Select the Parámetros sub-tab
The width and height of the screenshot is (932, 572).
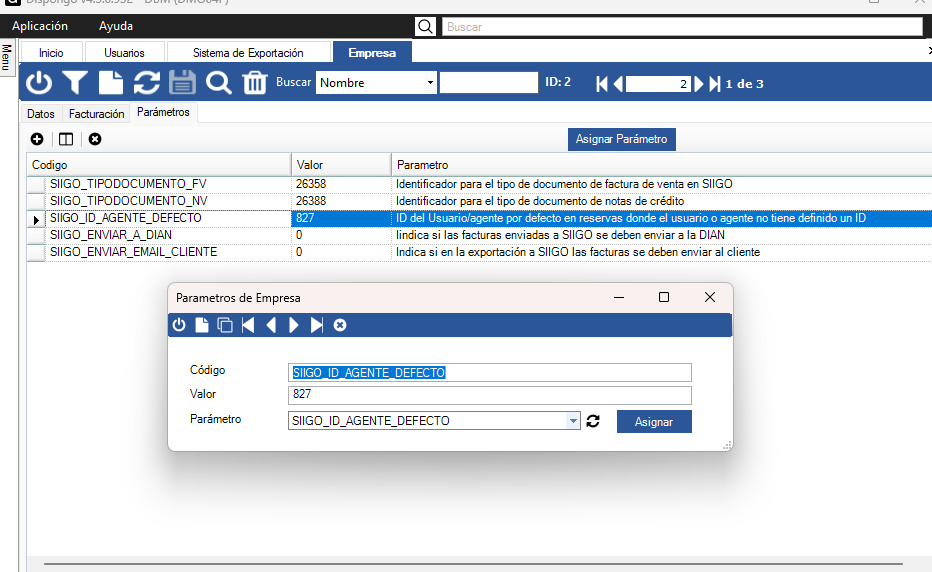[163, 112]
